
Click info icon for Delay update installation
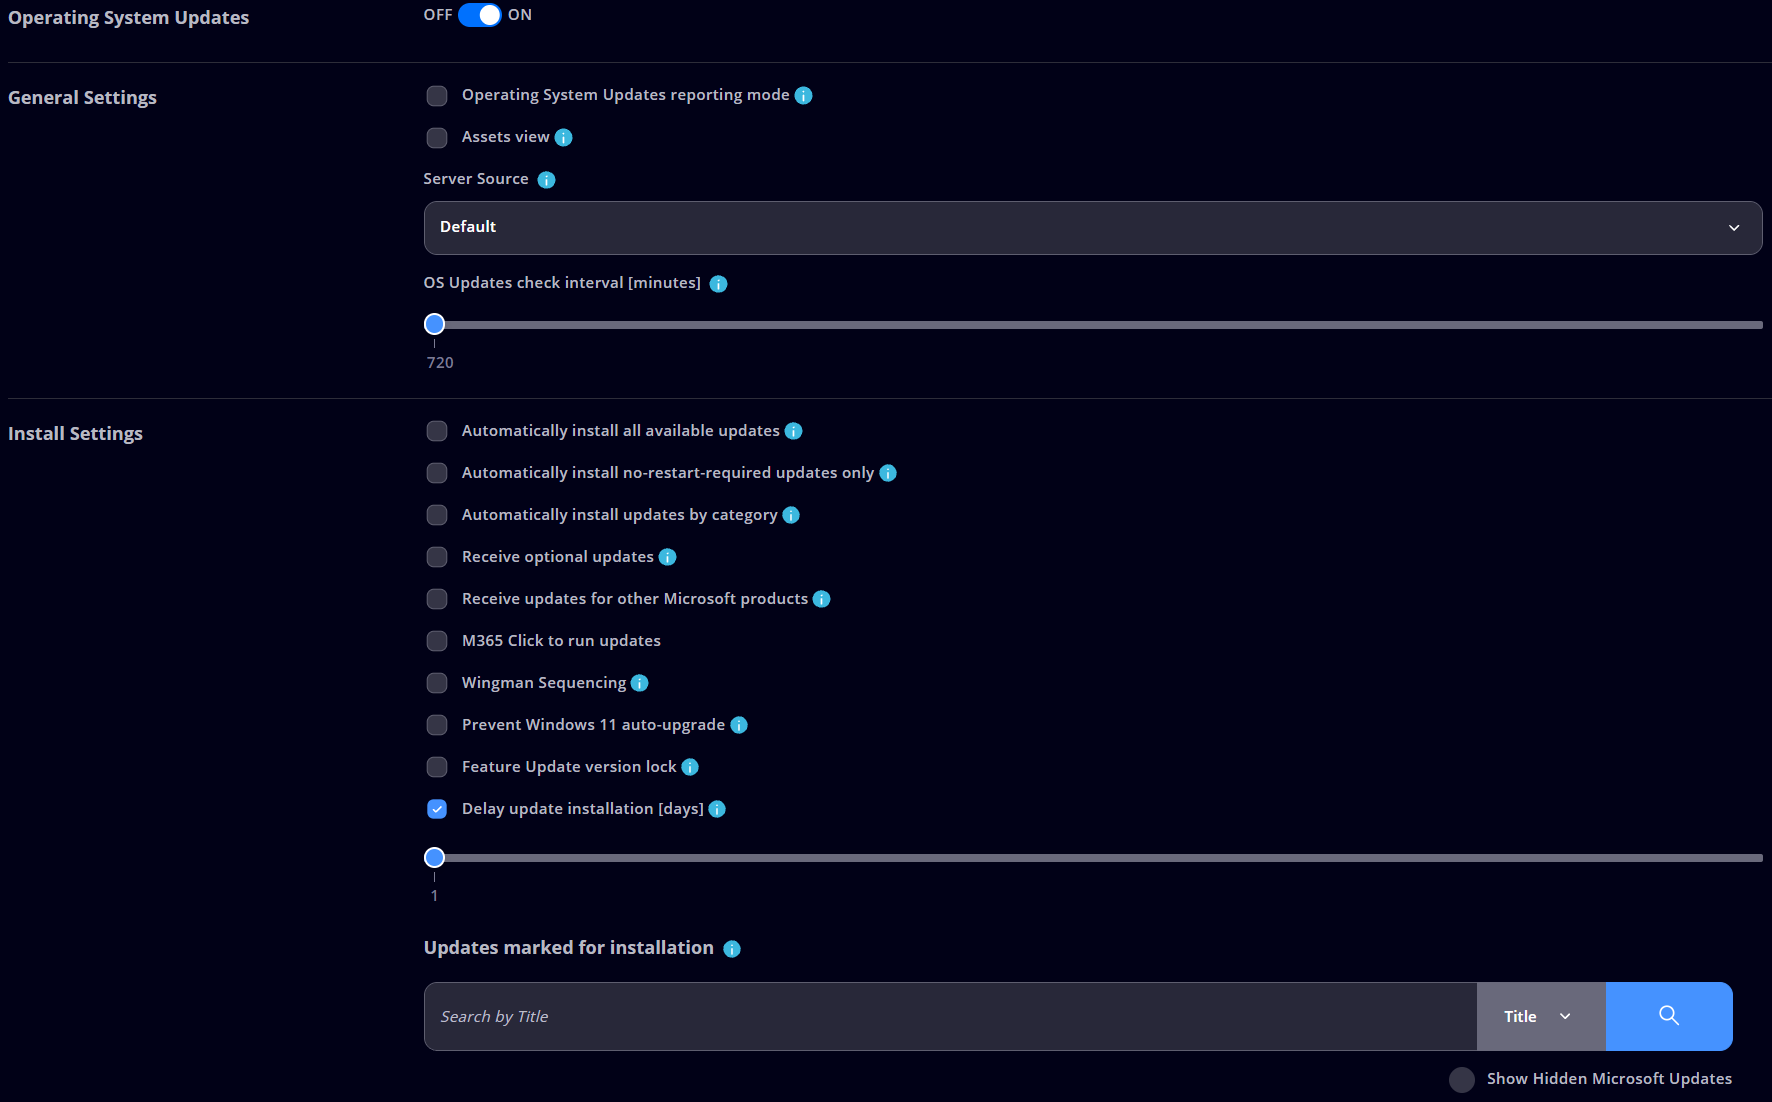(717, 809)
